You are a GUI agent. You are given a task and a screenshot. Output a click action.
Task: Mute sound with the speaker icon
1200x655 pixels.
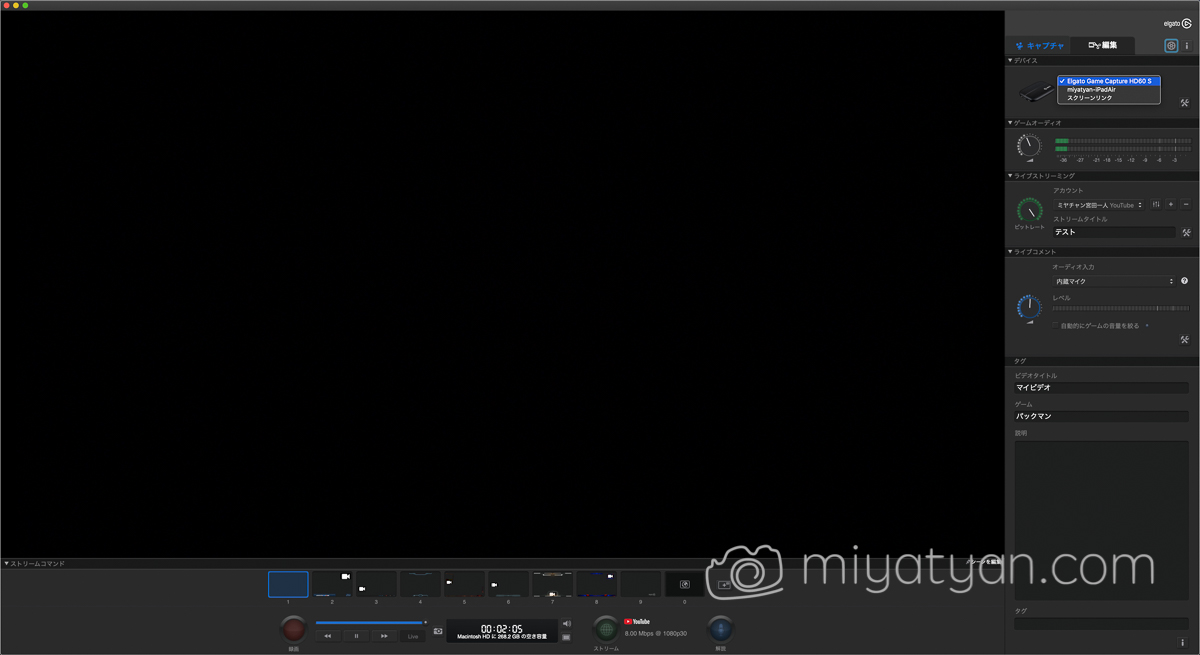[x=566, y=624]
